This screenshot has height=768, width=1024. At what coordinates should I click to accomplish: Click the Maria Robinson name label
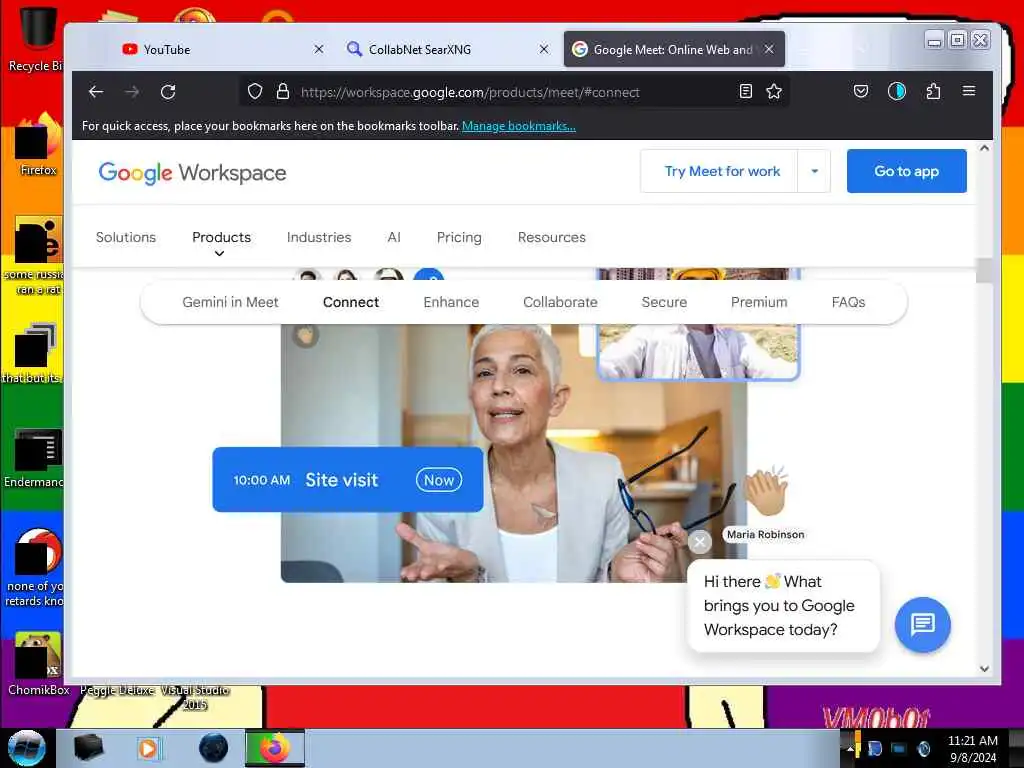coord(765,534)
